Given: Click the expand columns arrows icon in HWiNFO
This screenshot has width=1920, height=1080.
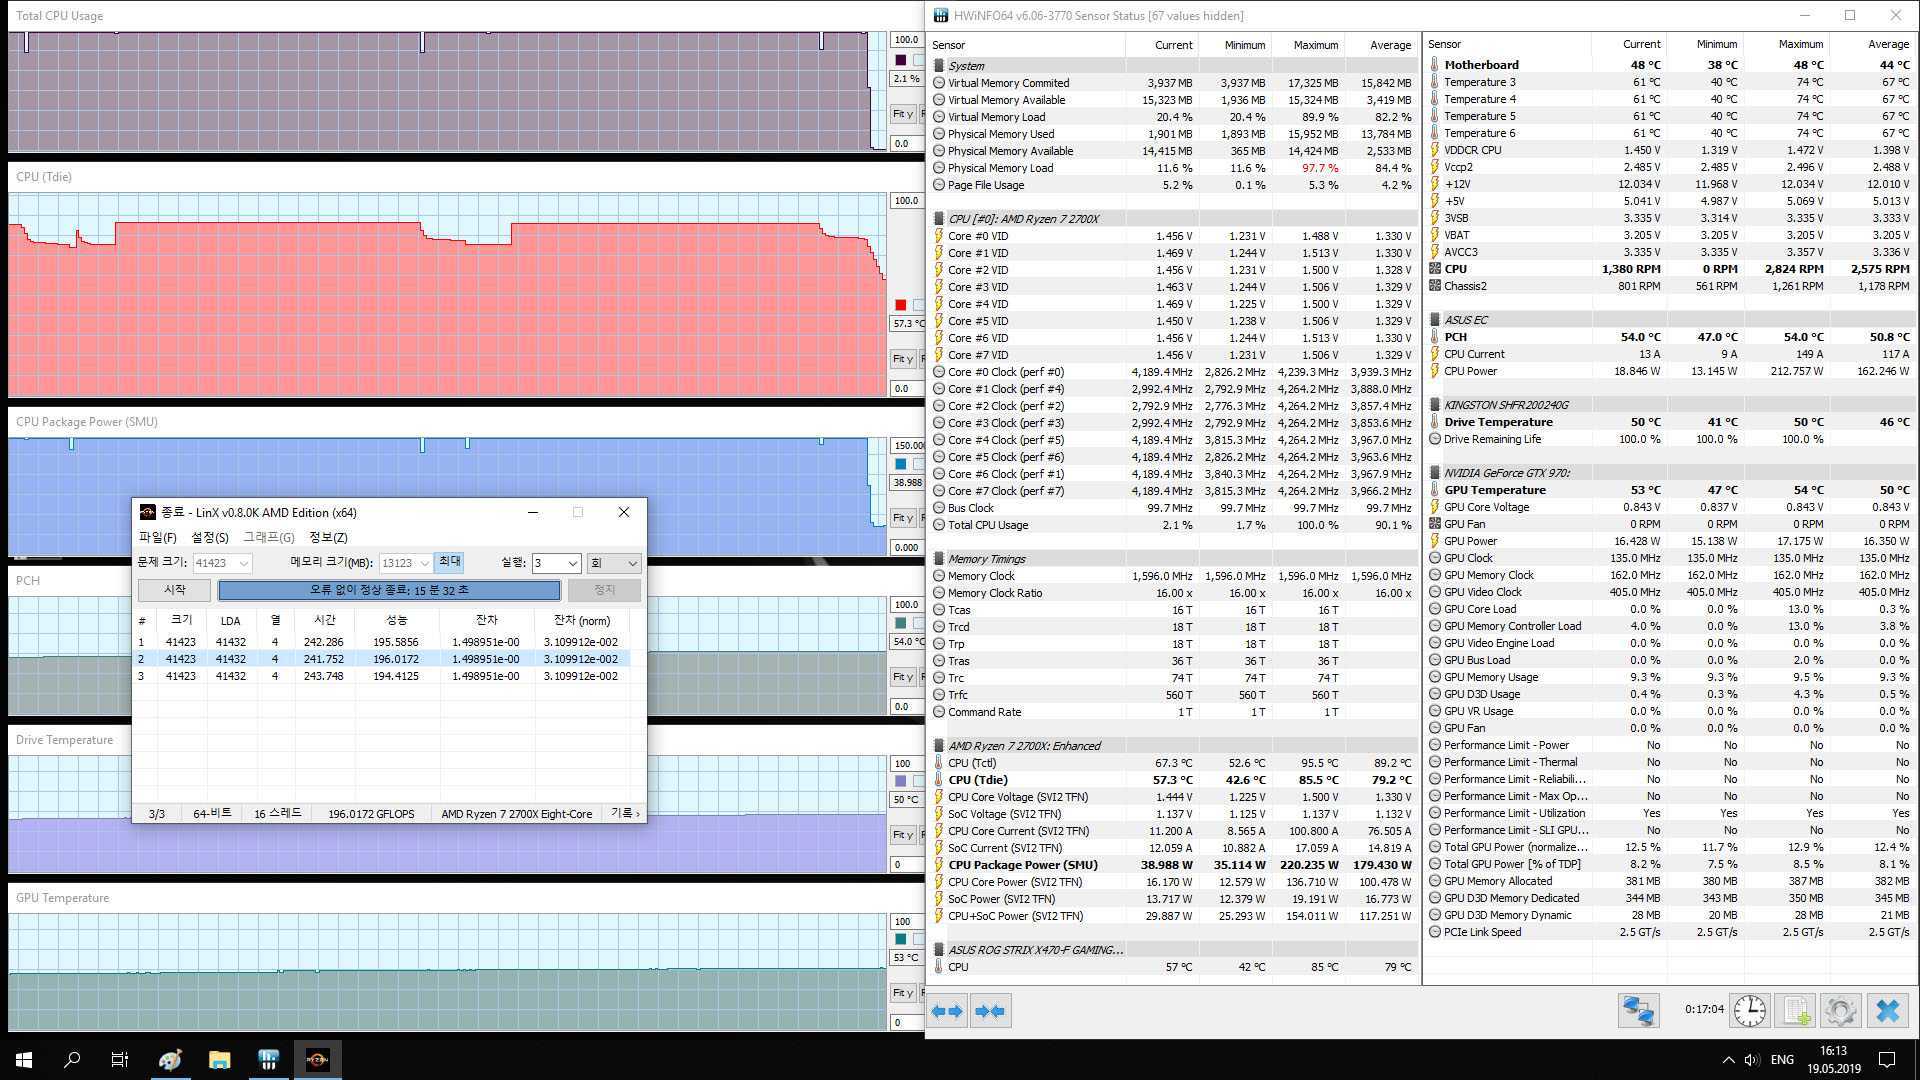Looking at the screenshot, I should 947,1011.
